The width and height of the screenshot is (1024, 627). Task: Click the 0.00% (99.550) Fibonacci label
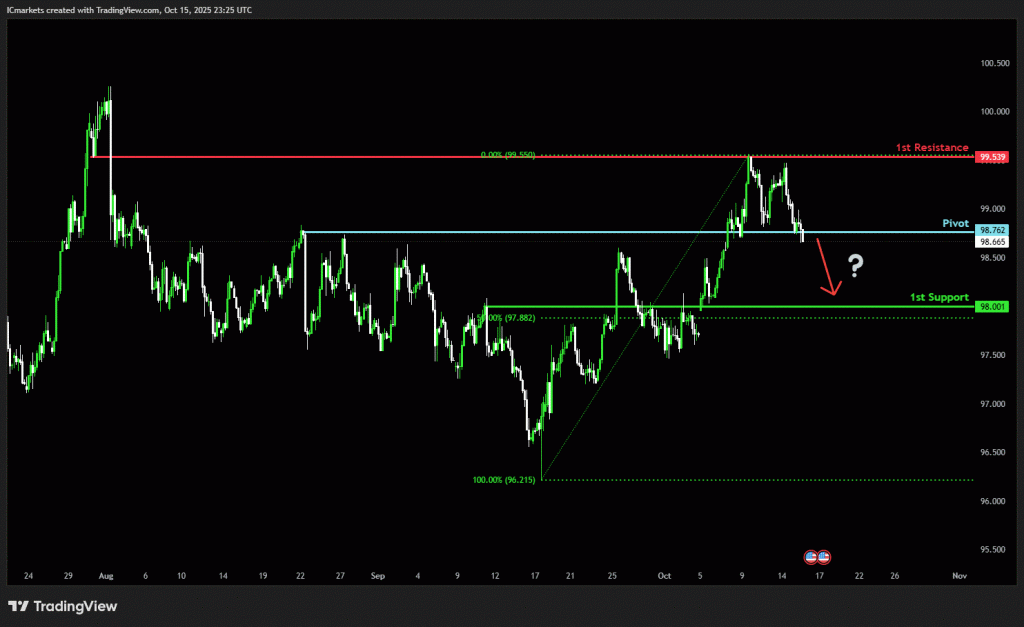point(508,155)
